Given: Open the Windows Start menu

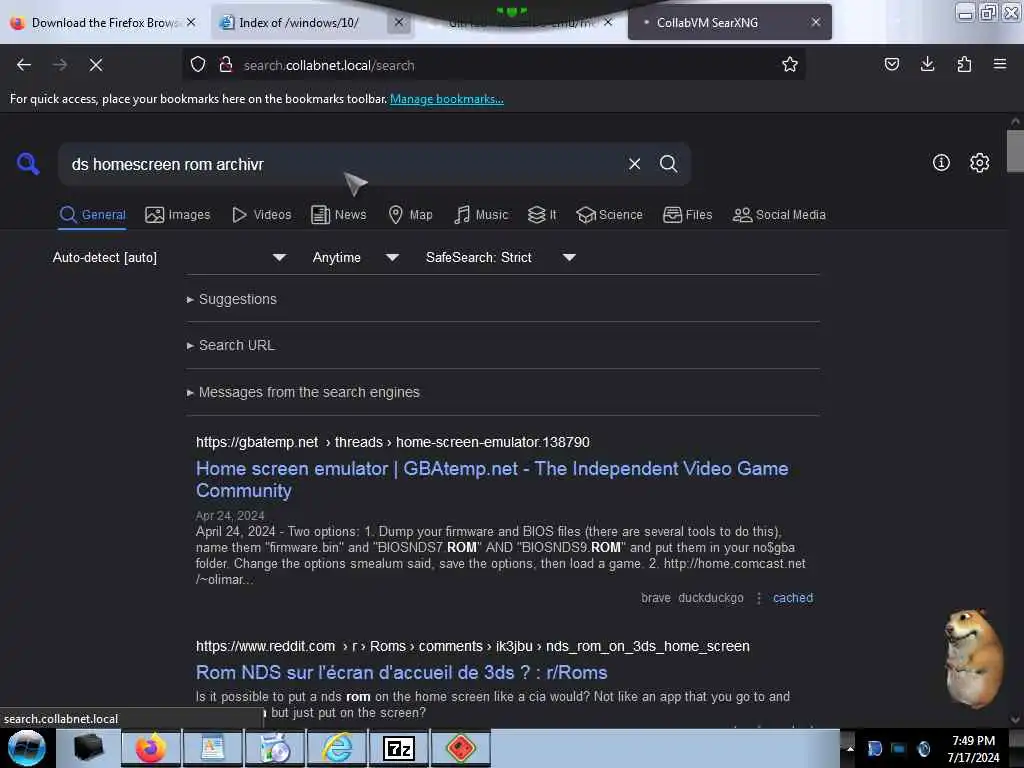Looking at the screenshot, I should pyautogui.click(x=27, y=748).
